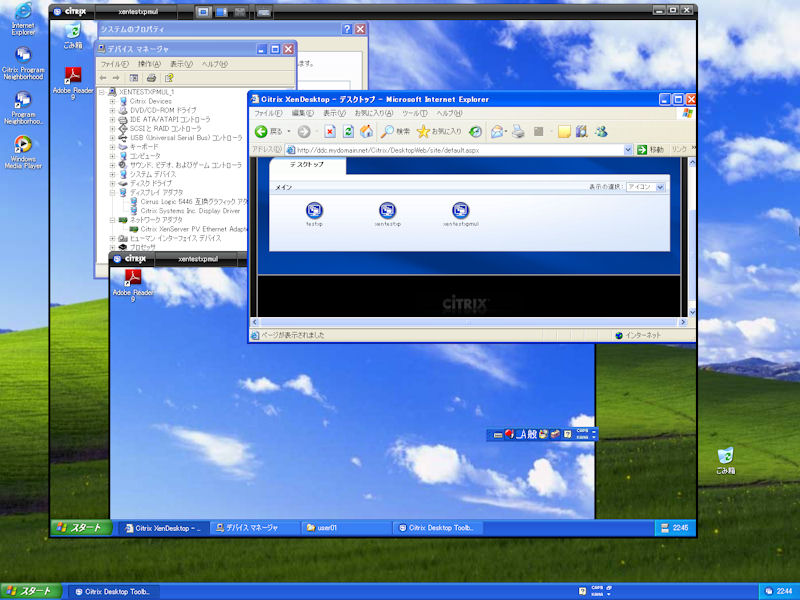Open the IE History icon
This screenshot has height=600, width=800.
click(476, 132)
